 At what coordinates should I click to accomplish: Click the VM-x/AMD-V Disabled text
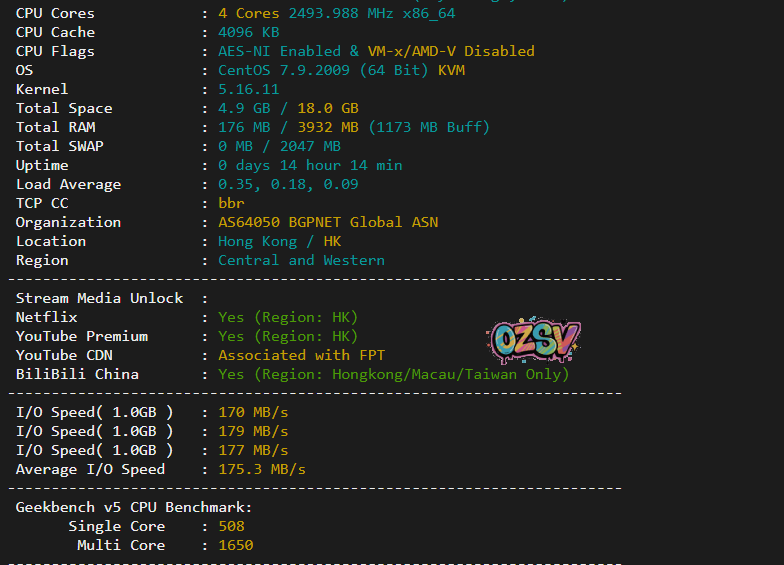point(450,51)
